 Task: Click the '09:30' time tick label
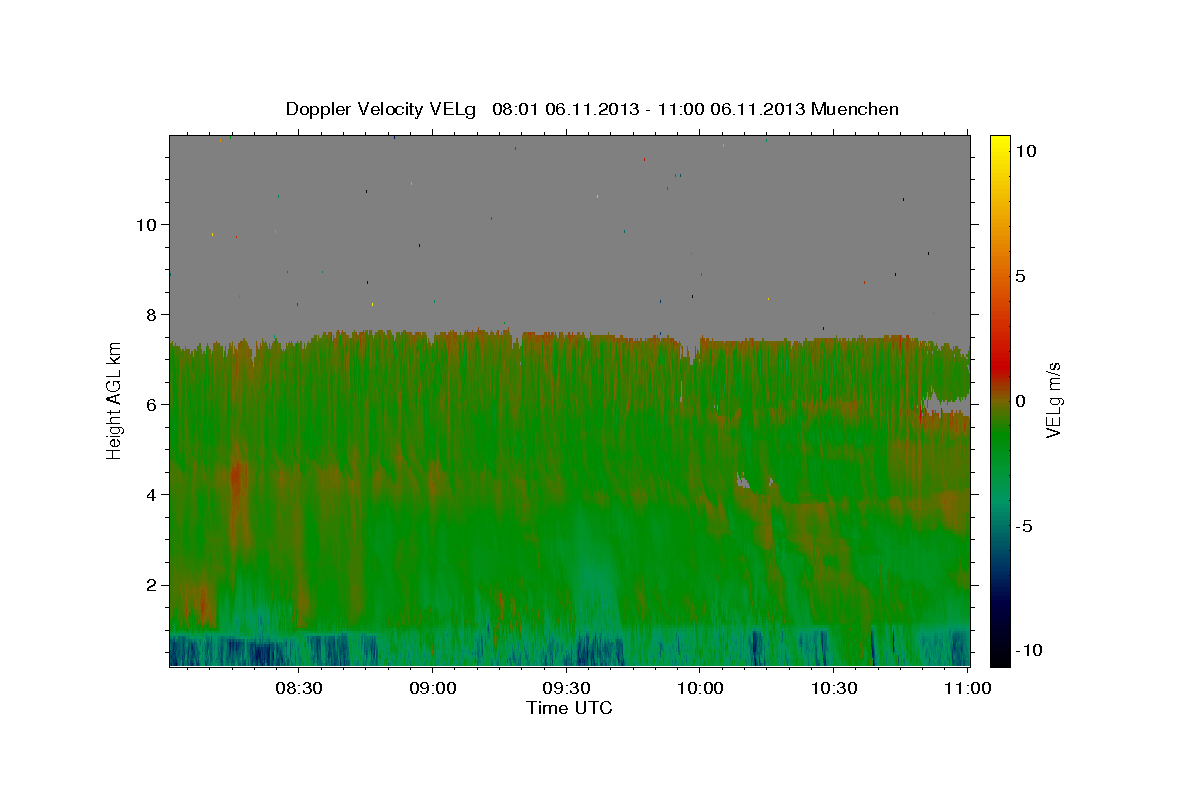(566, 688)
